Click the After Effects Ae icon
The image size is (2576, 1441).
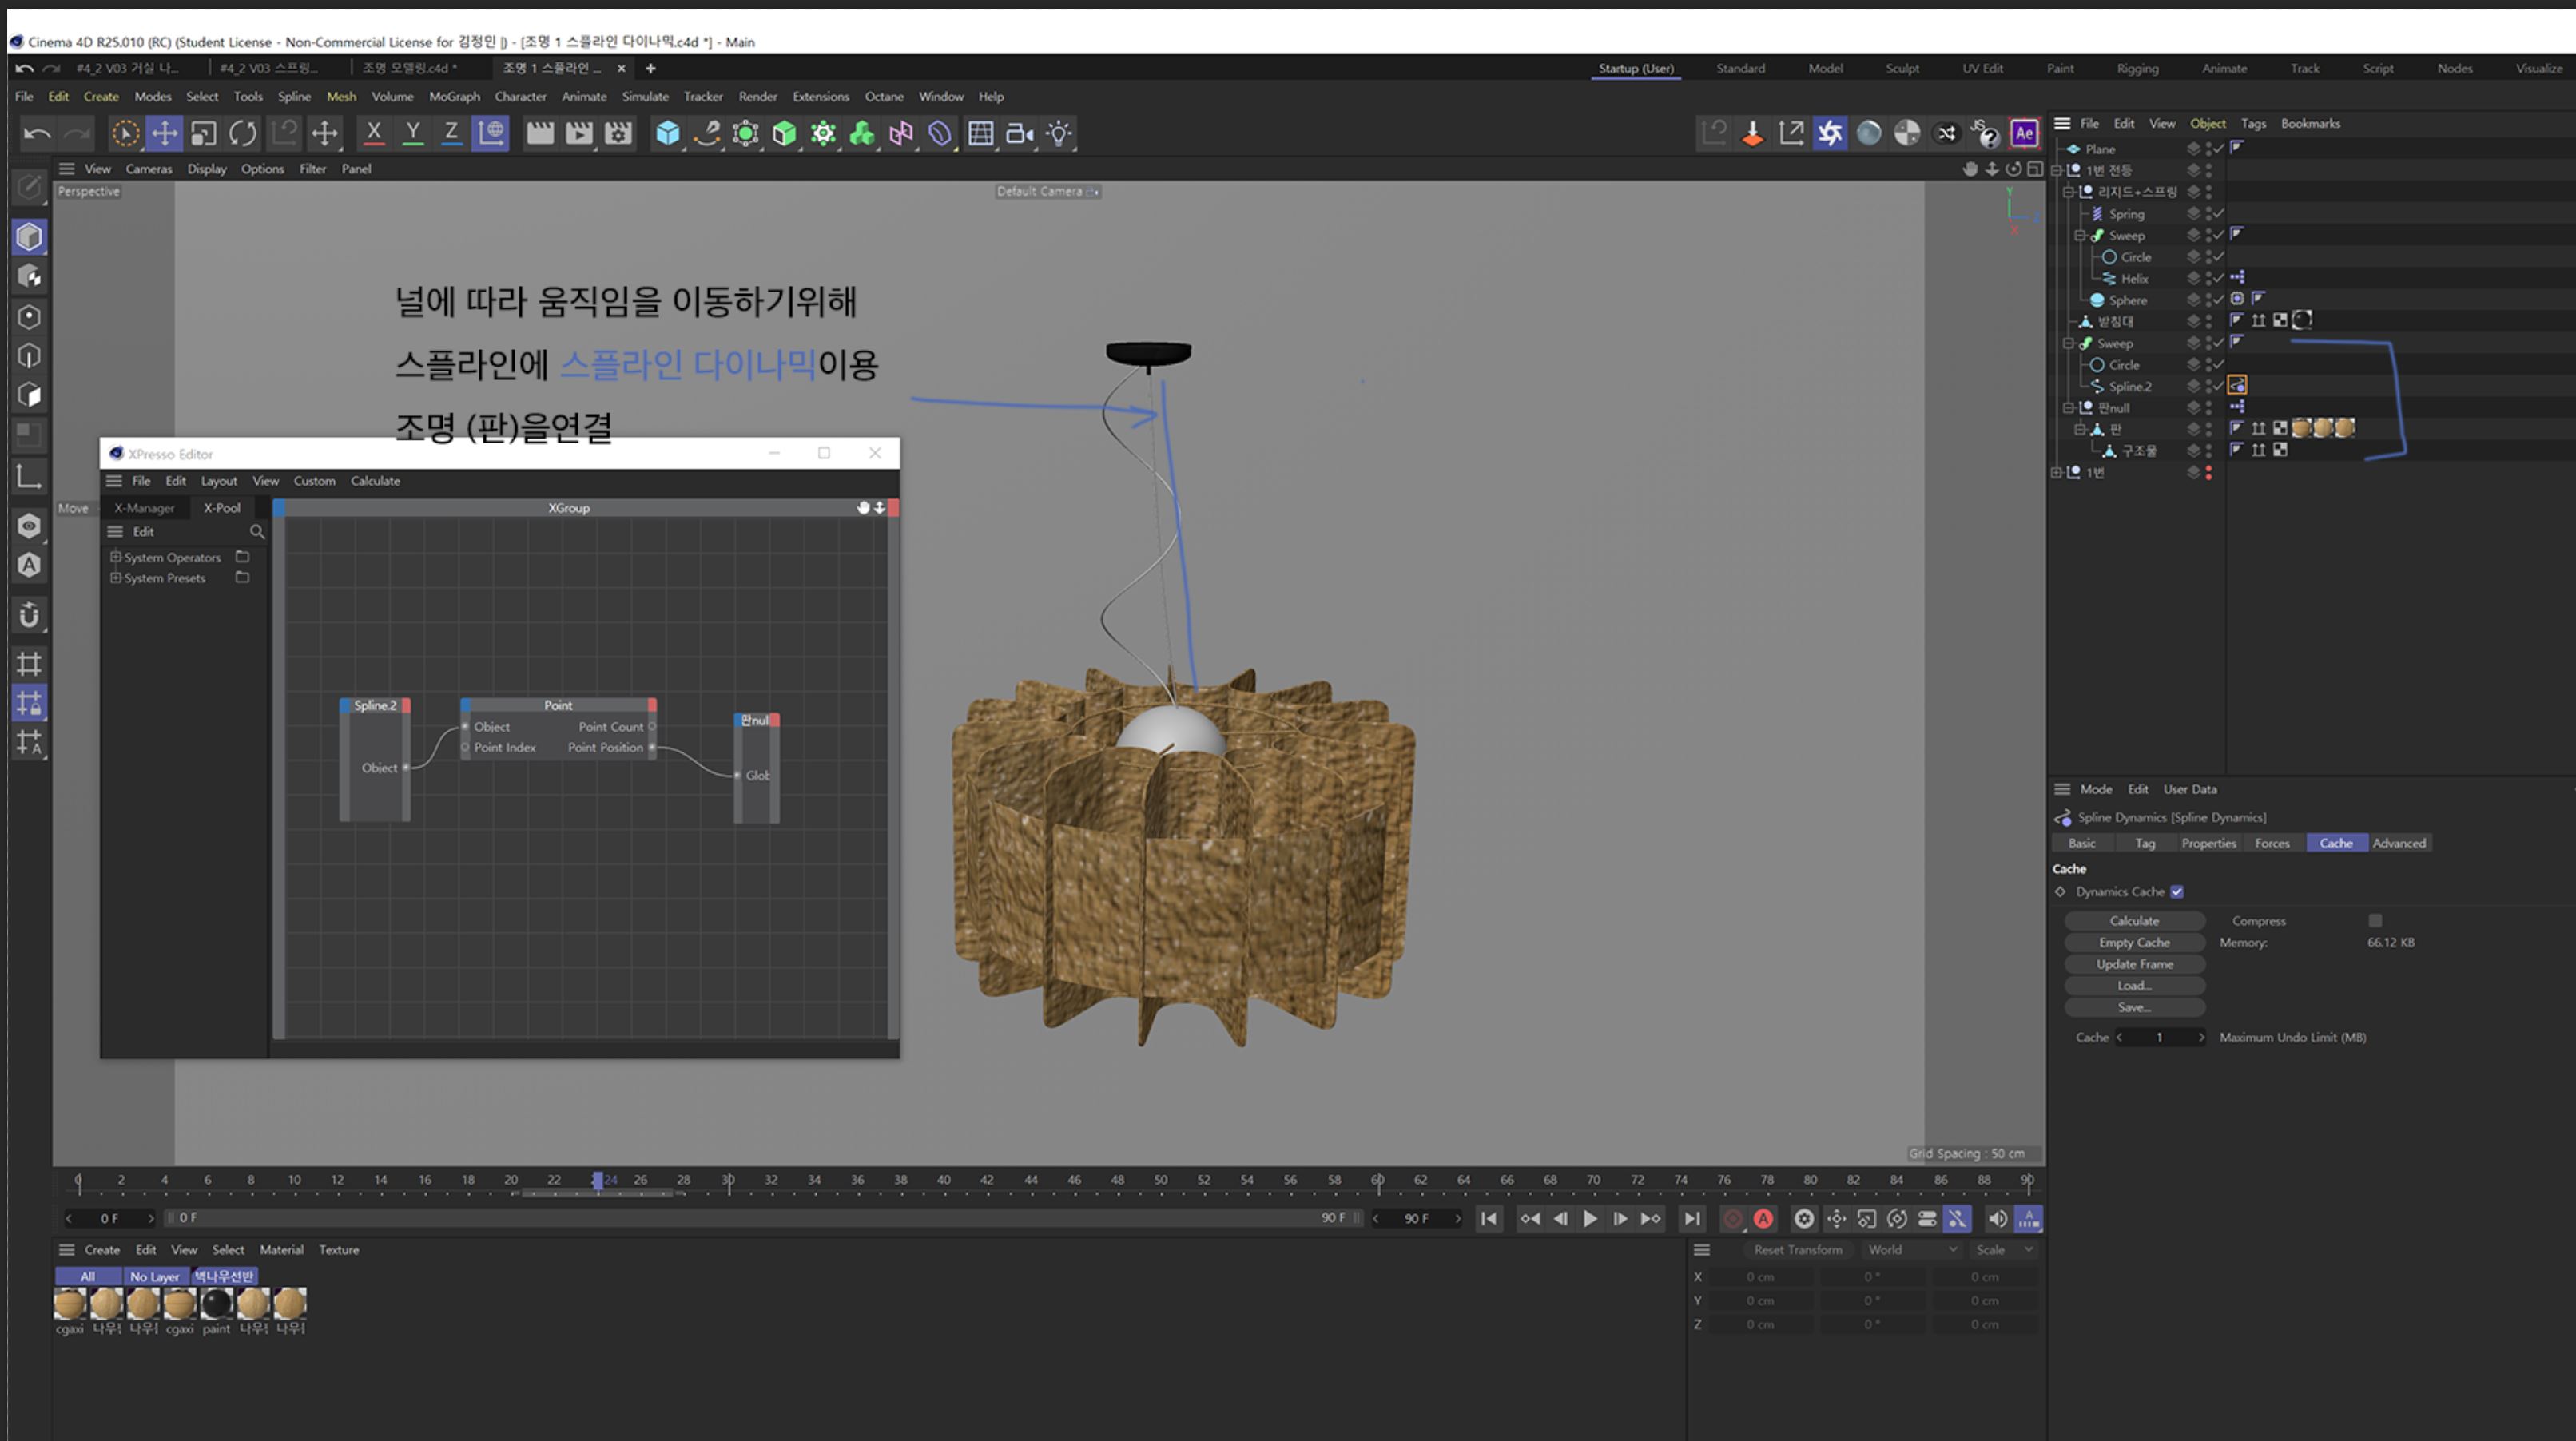point(2023,133)
